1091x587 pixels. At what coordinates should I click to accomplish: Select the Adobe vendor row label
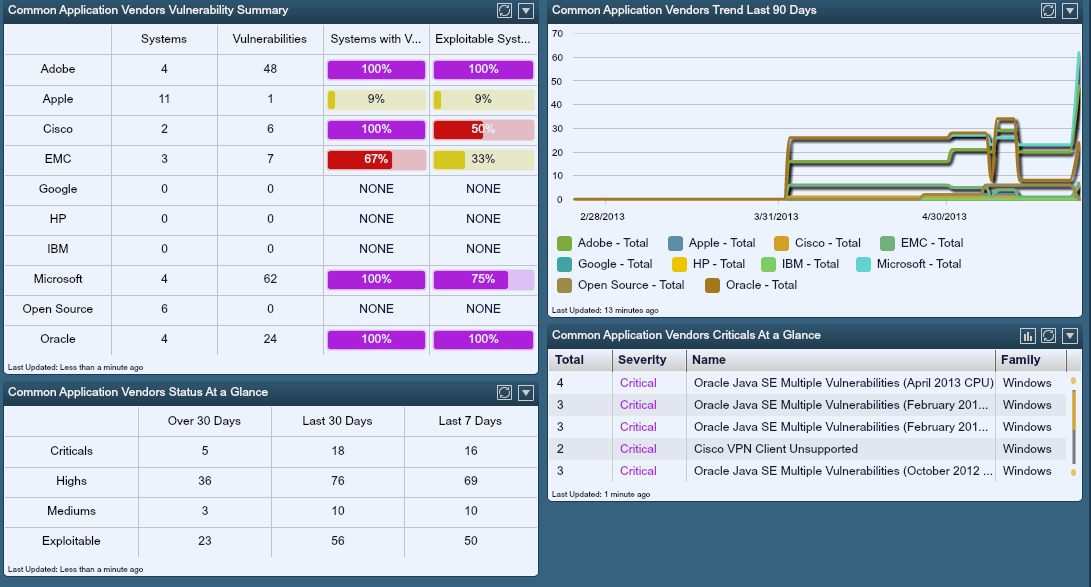tap(58, 70)
